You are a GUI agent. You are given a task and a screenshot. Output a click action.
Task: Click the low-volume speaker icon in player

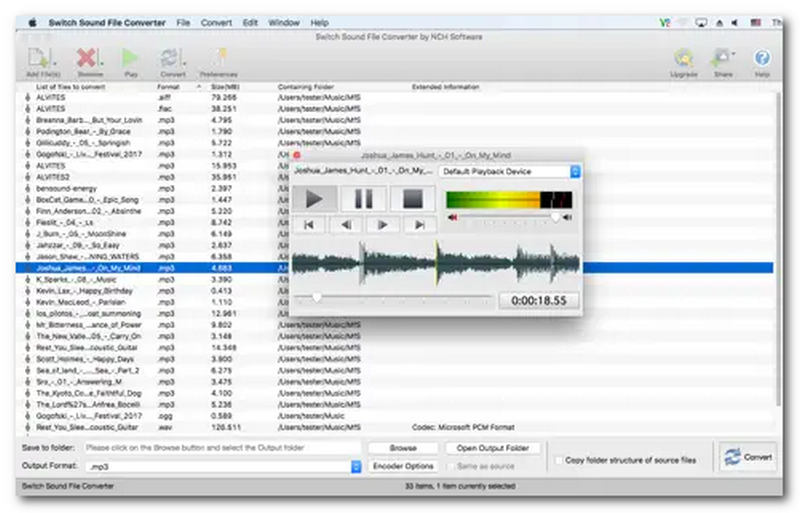tap(452, 217)
